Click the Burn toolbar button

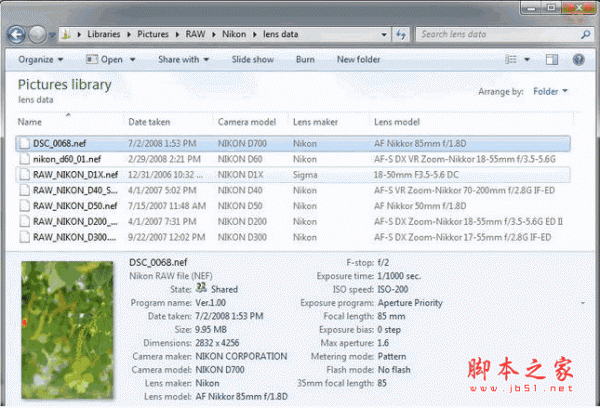point(305,59)
